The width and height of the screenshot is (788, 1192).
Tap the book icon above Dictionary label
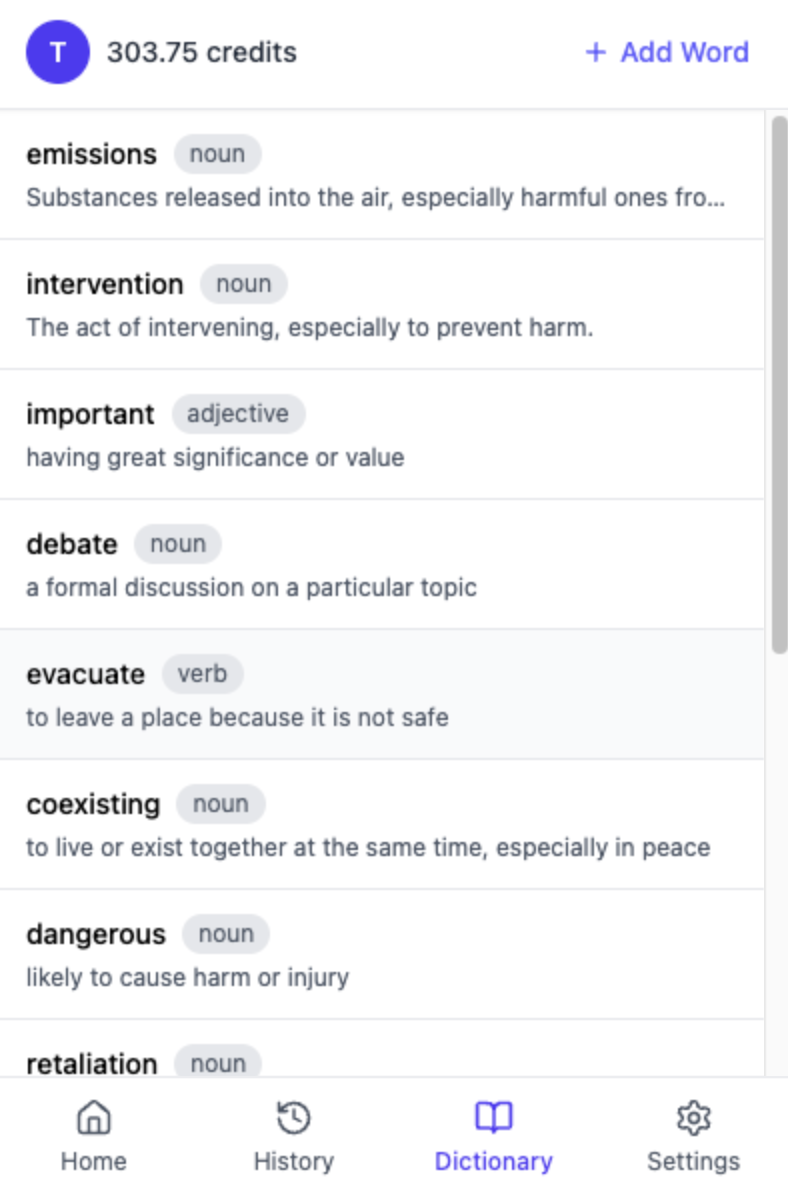[493, 1117]
